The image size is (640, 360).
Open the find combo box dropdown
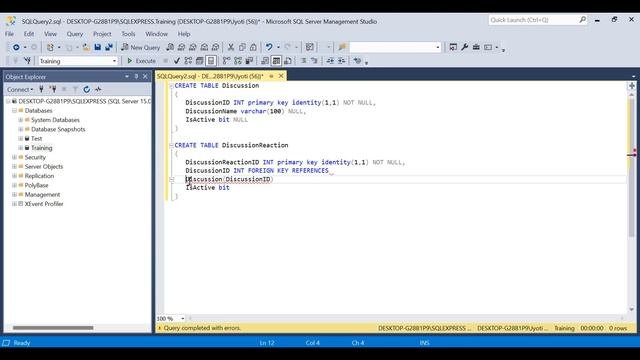tap(438, 47)
